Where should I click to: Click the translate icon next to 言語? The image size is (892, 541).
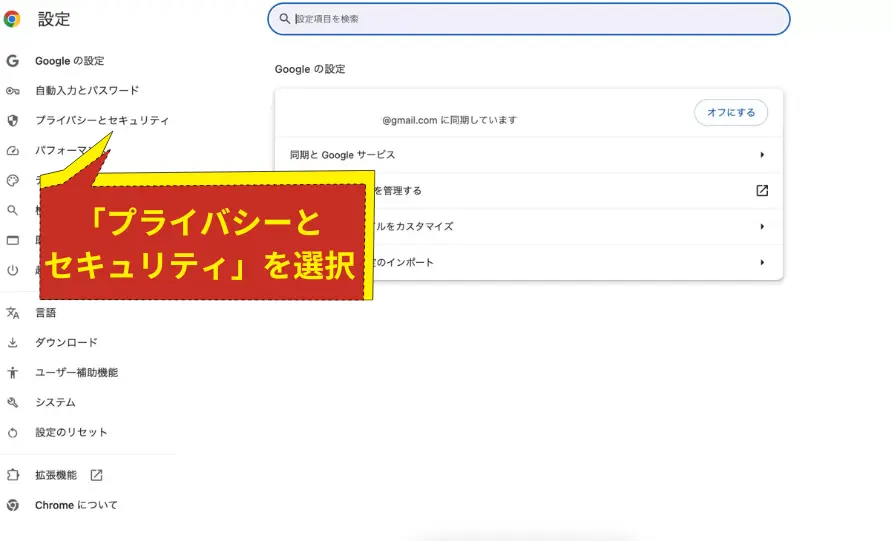coord(13,313)
